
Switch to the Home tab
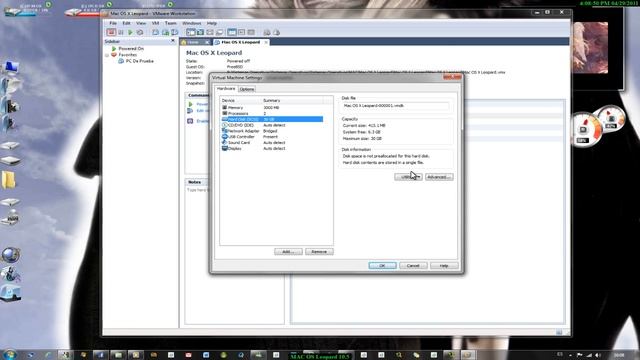coord(193,42)
